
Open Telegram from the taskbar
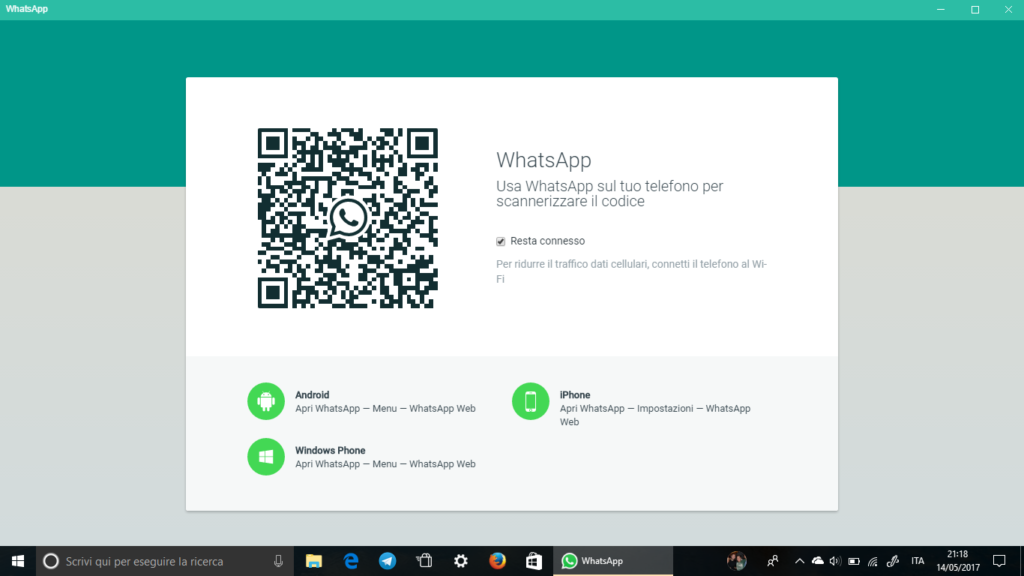click(x=387, y=561)
